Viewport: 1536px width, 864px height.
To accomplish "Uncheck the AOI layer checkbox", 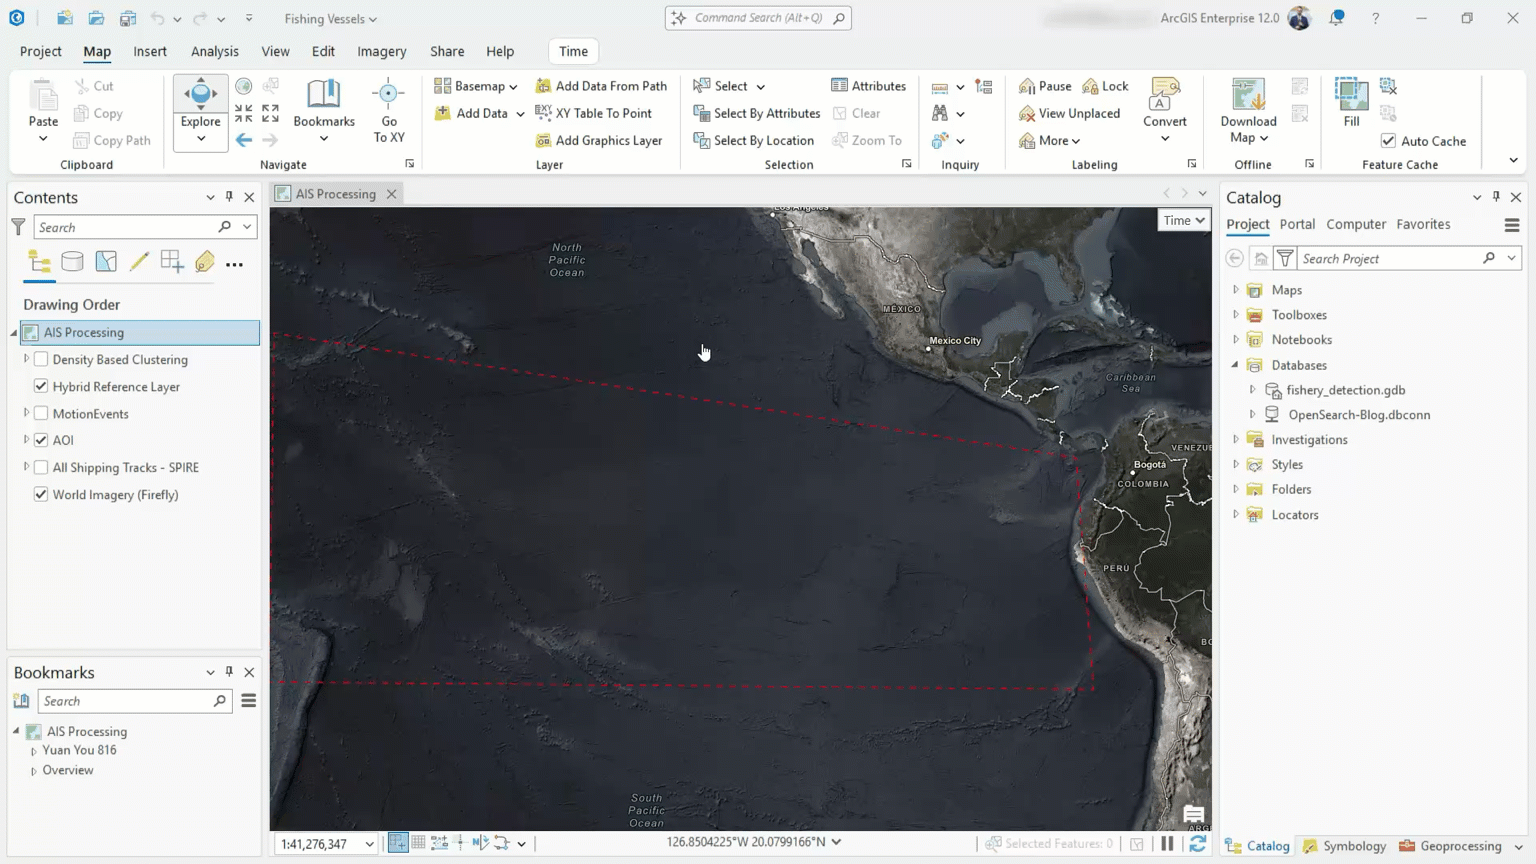I will (41, 440).
